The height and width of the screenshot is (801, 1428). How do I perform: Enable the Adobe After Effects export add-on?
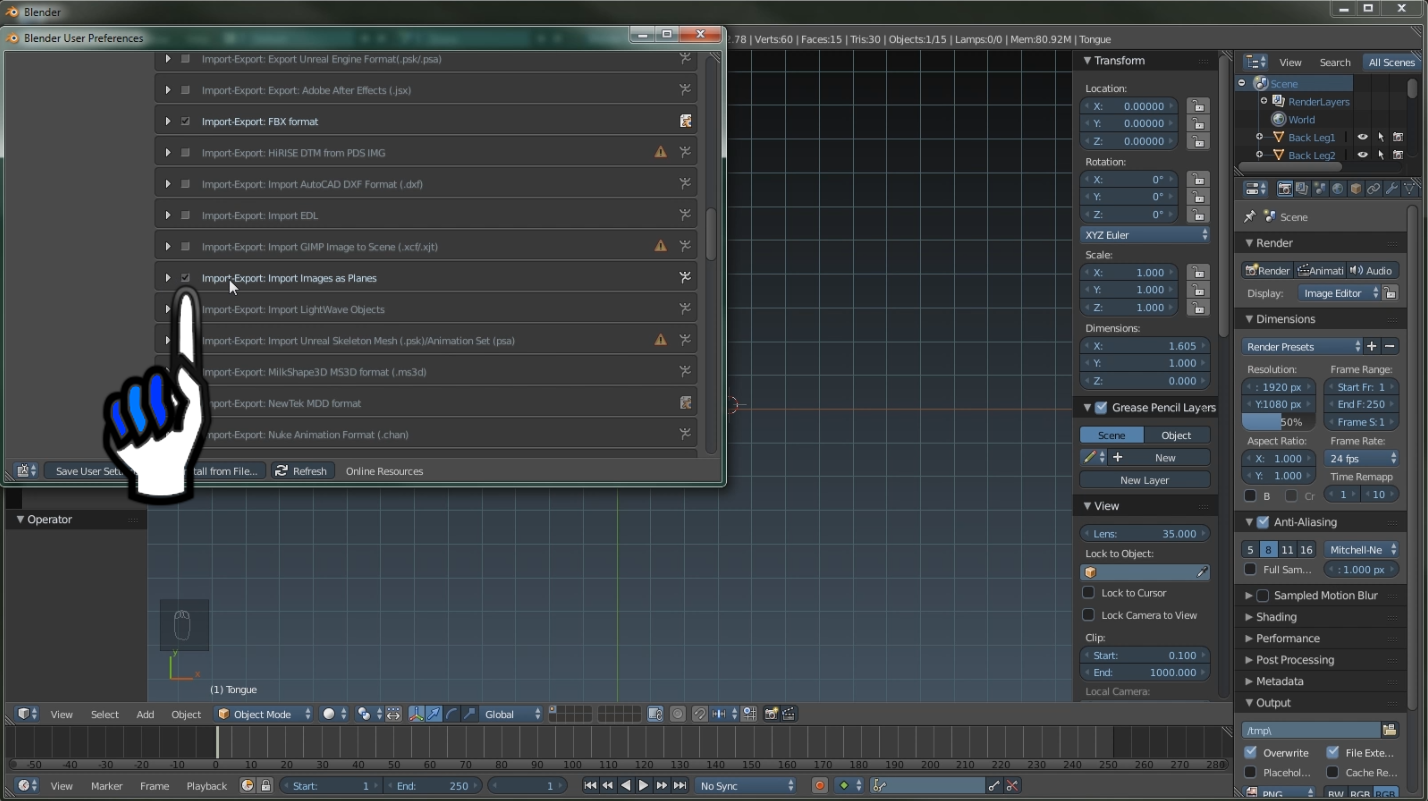tap(186, 90)
